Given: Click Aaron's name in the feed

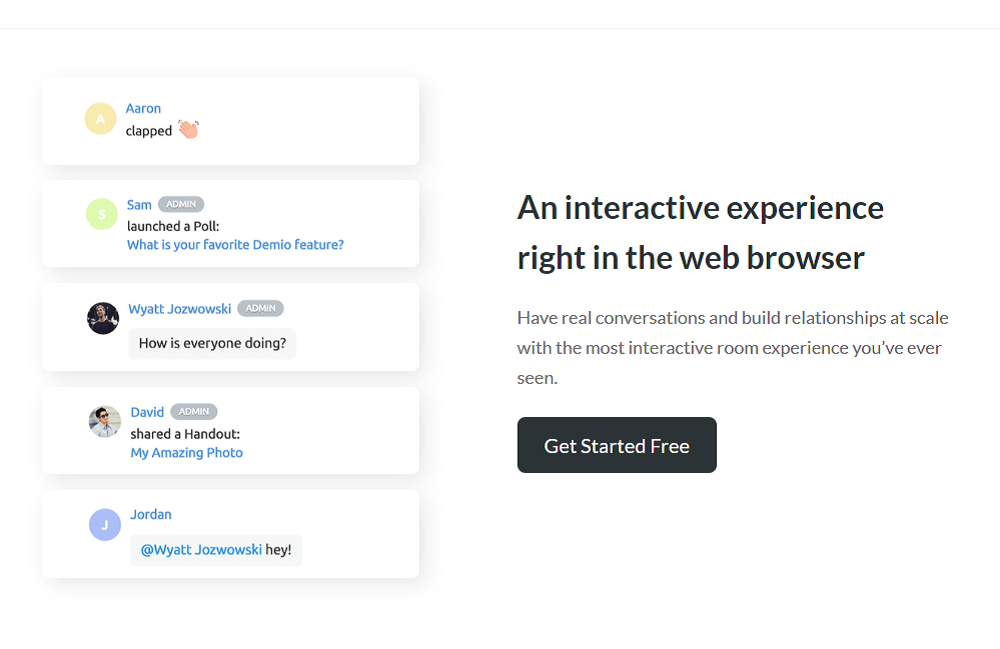Looking at the screenshot, I should pos(143,109).
